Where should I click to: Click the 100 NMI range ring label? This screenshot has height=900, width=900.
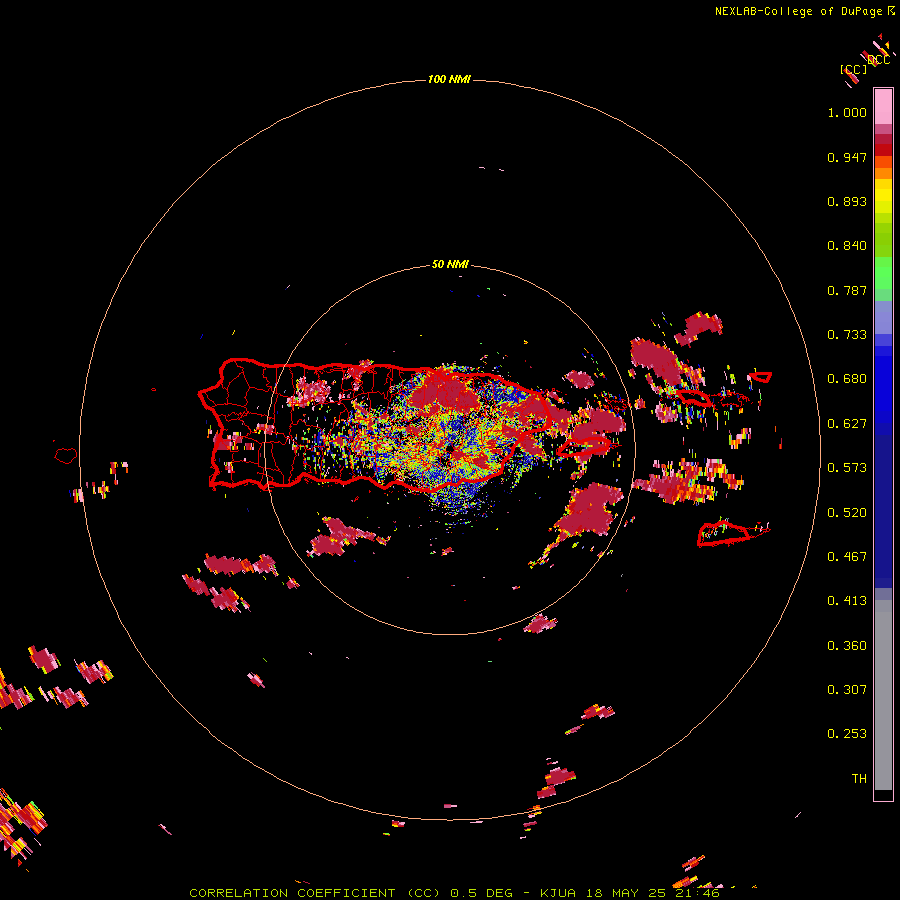449,79
